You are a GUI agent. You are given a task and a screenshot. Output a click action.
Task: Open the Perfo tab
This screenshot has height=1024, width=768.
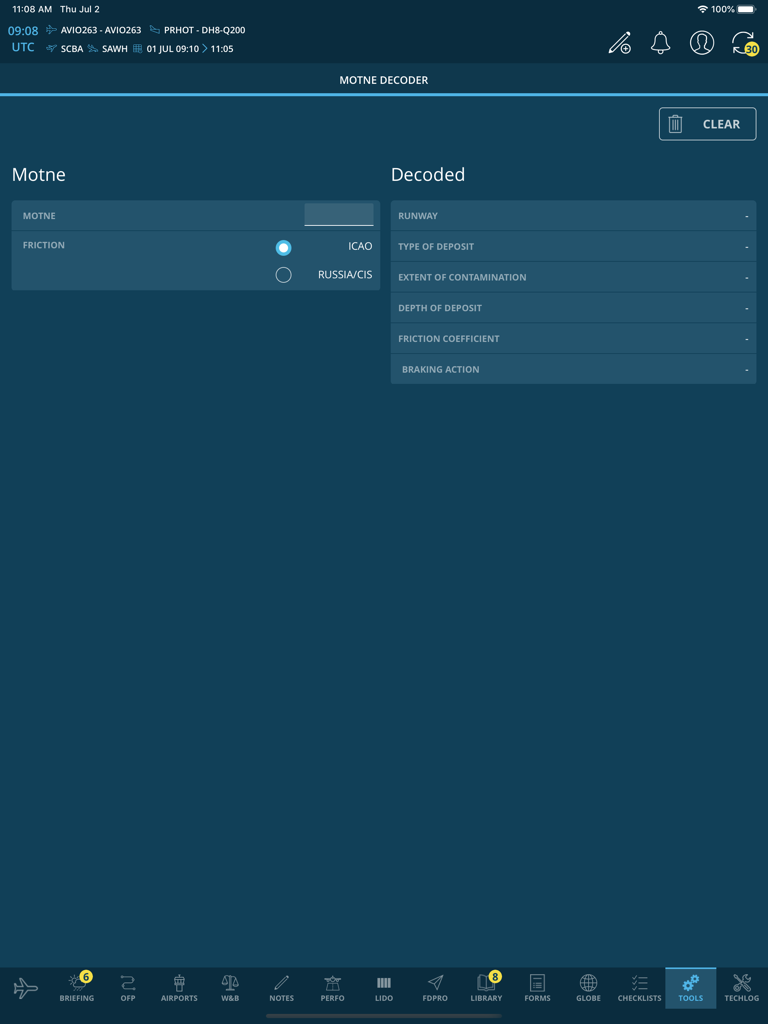click(332, 988)
